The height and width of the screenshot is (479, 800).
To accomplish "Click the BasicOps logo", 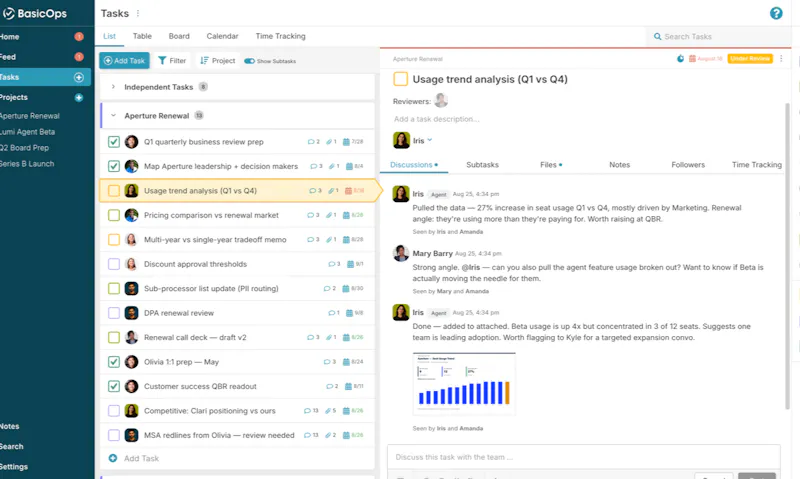I will [x=35, y=13].
